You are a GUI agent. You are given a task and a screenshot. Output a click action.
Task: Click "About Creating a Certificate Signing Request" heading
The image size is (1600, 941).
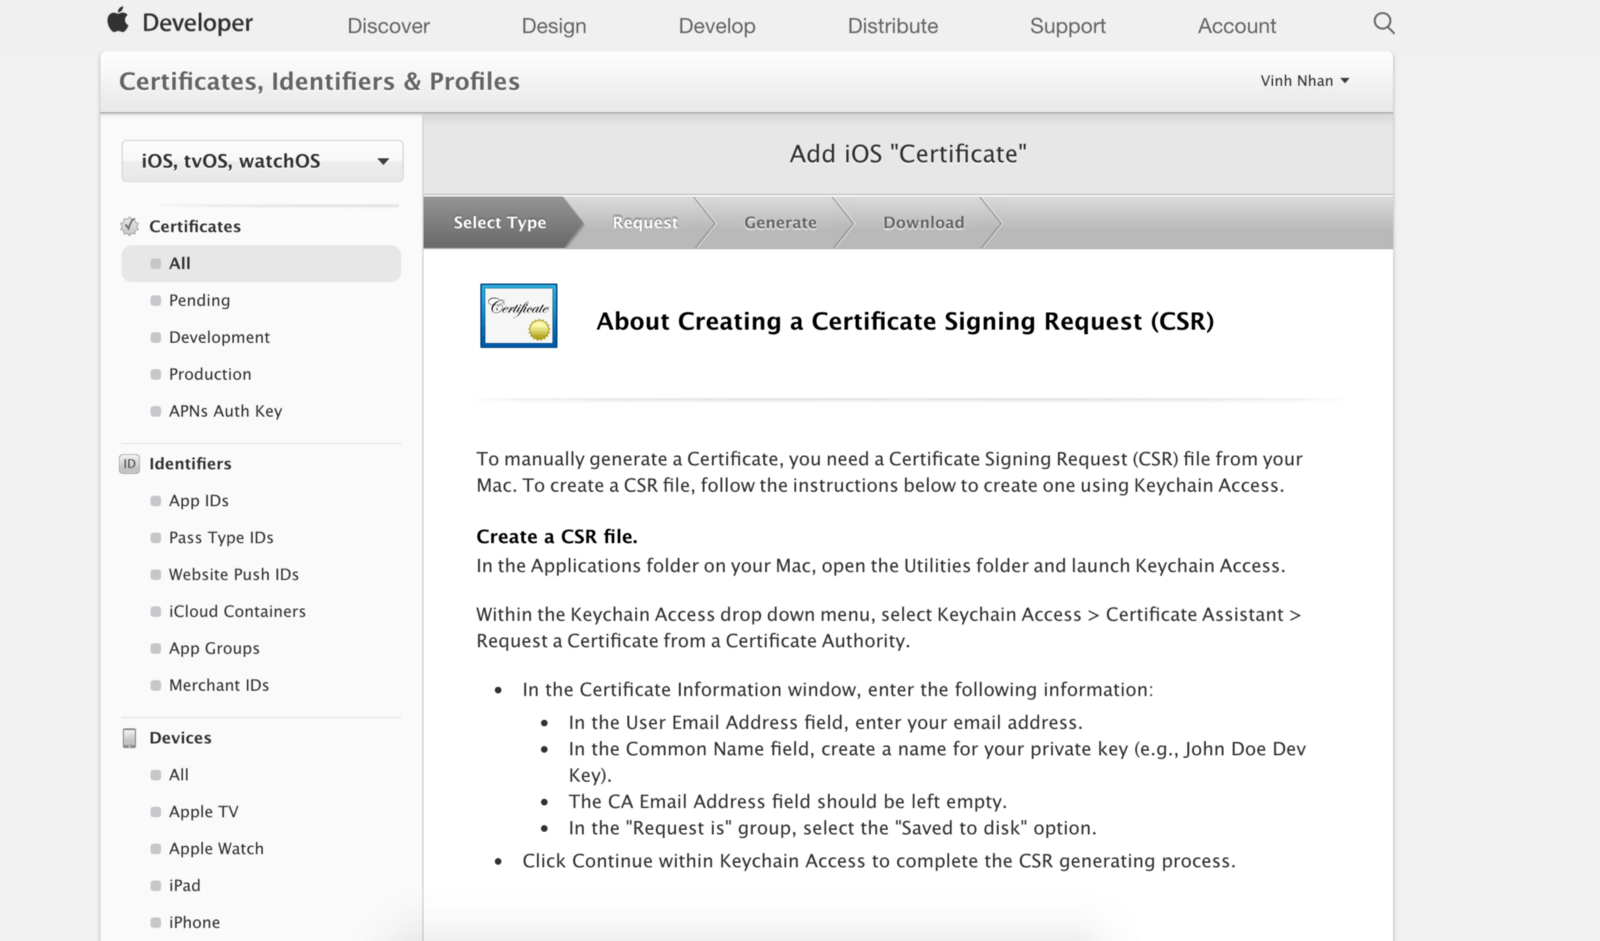coord(905,321)
